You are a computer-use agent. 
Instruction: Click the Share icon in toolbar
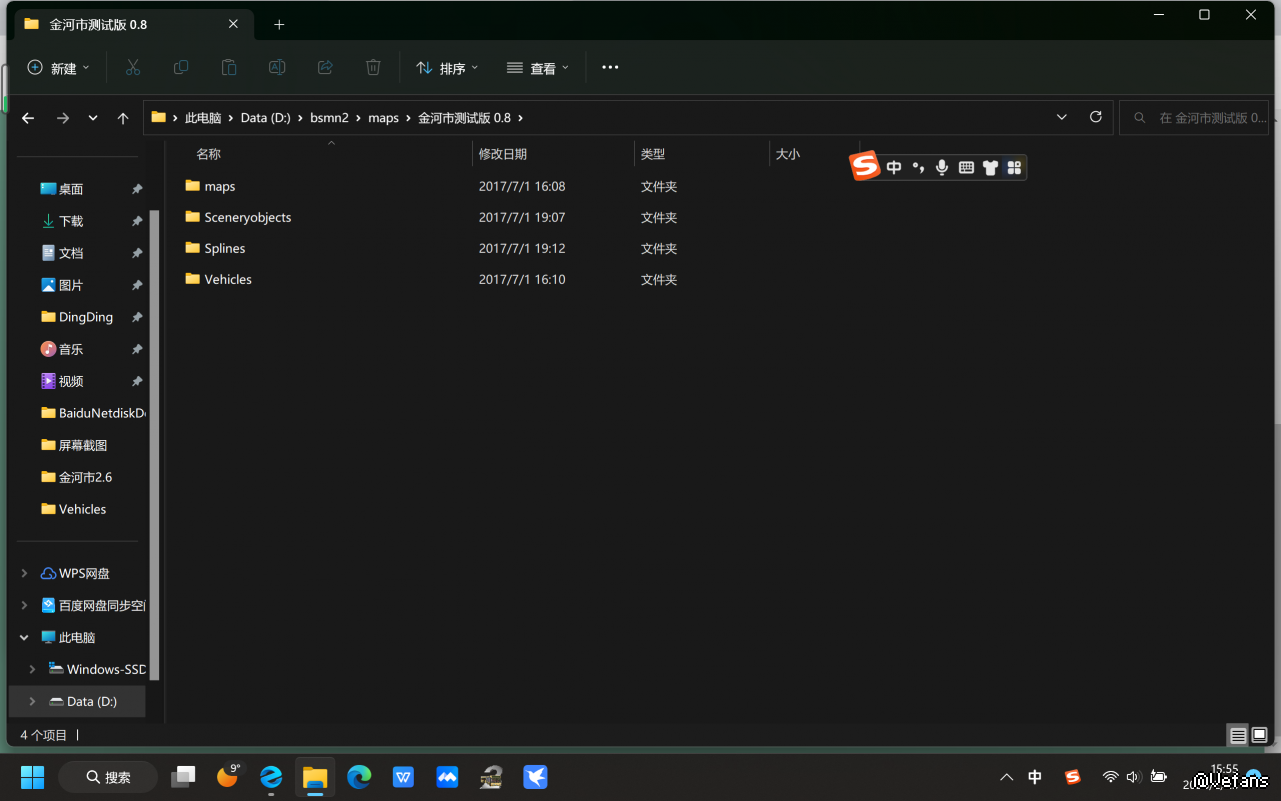(325, 67)
